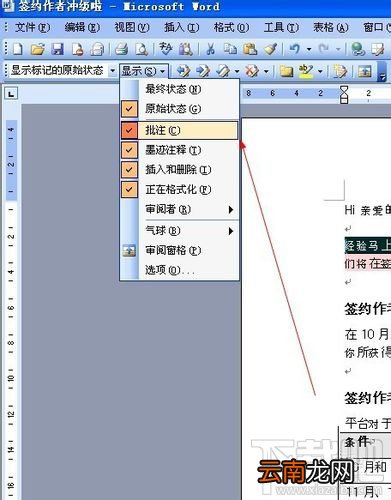Image resolution: width=391 pixels, height=500 pixels.
Task: Open the Reject change dropdown arrow
Action: coord(266,71)
